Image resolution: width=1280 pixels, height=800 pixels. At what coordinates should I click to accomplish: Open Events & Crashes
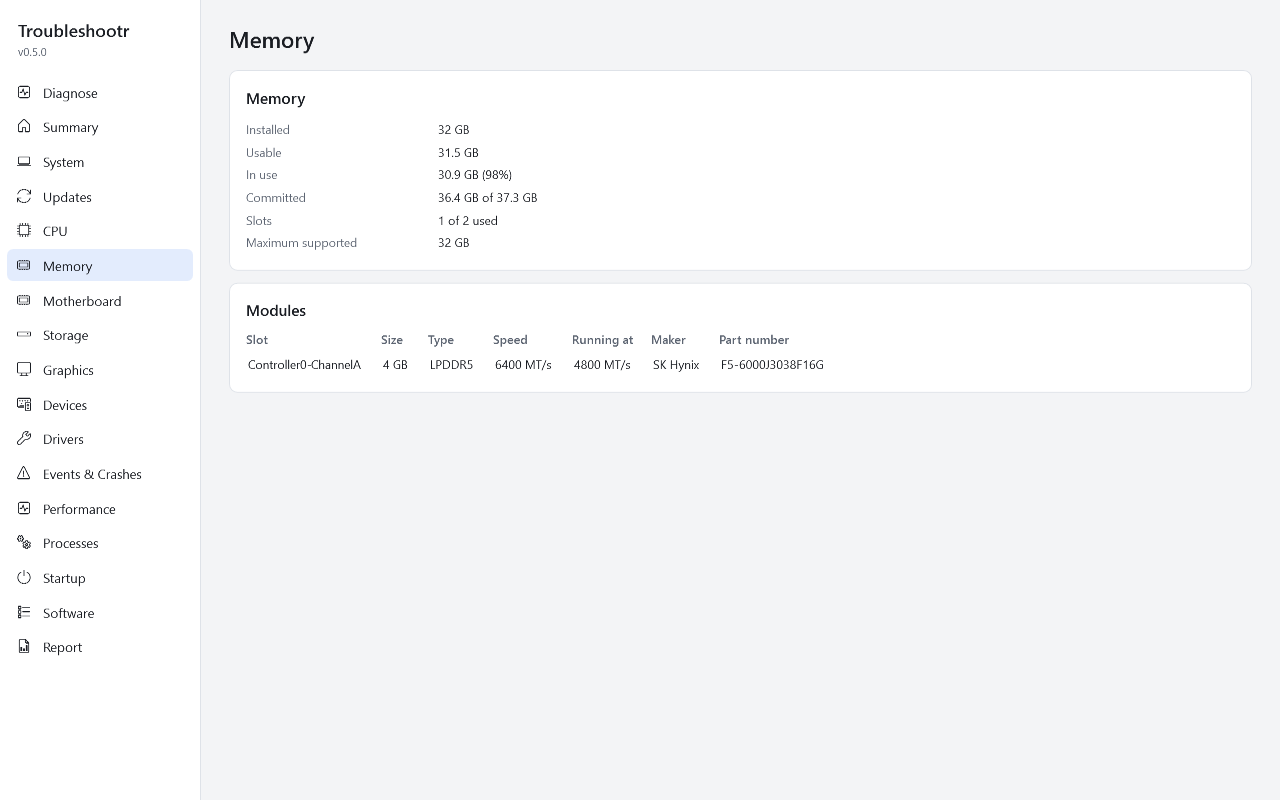tap(100, 474)
